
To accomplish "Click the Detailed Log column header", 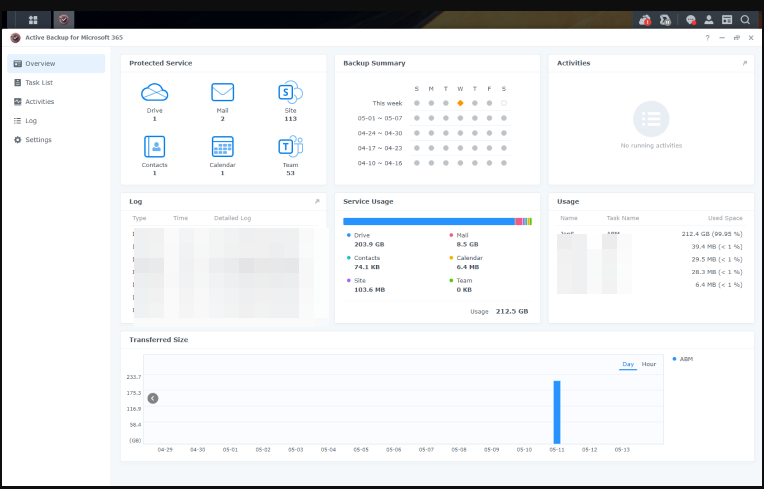I will pos(232,218).
